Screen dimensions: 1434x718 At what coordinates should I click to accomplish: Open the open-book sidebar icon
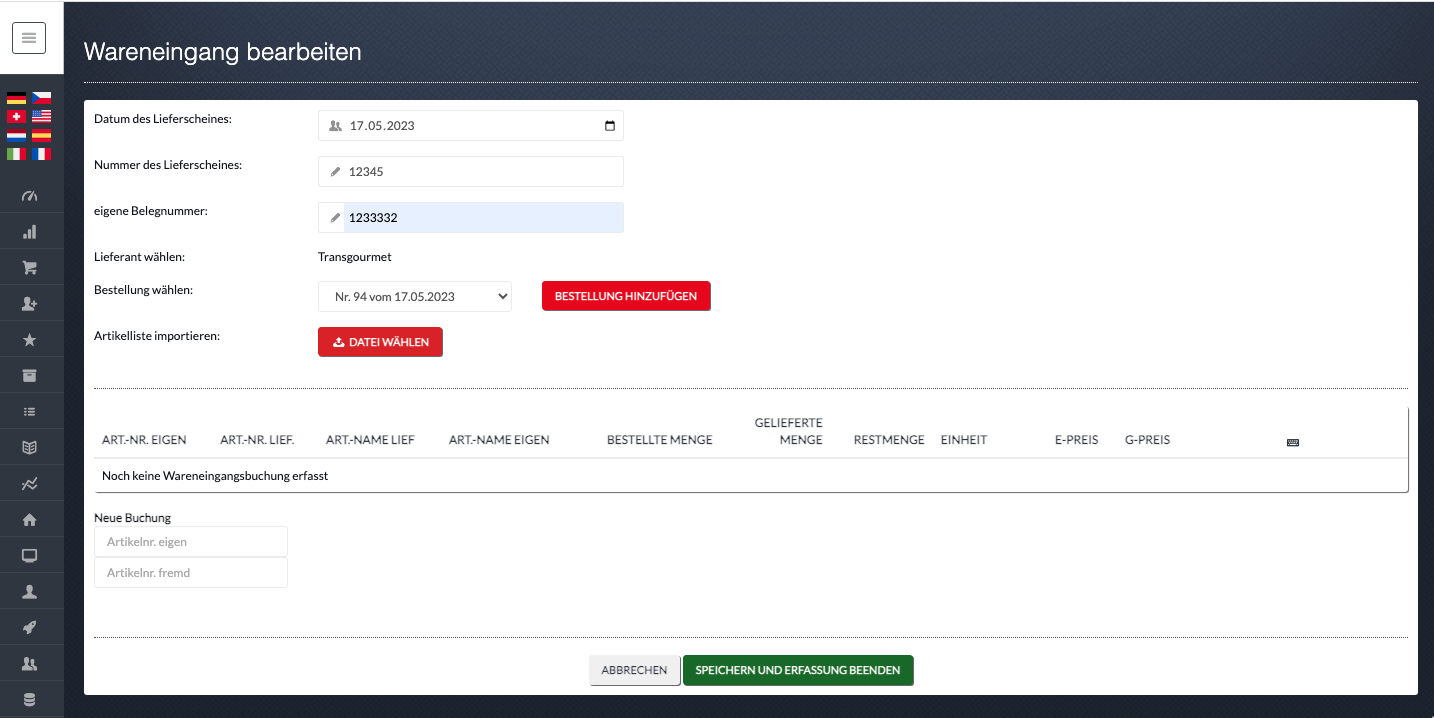tap(29, 447)
